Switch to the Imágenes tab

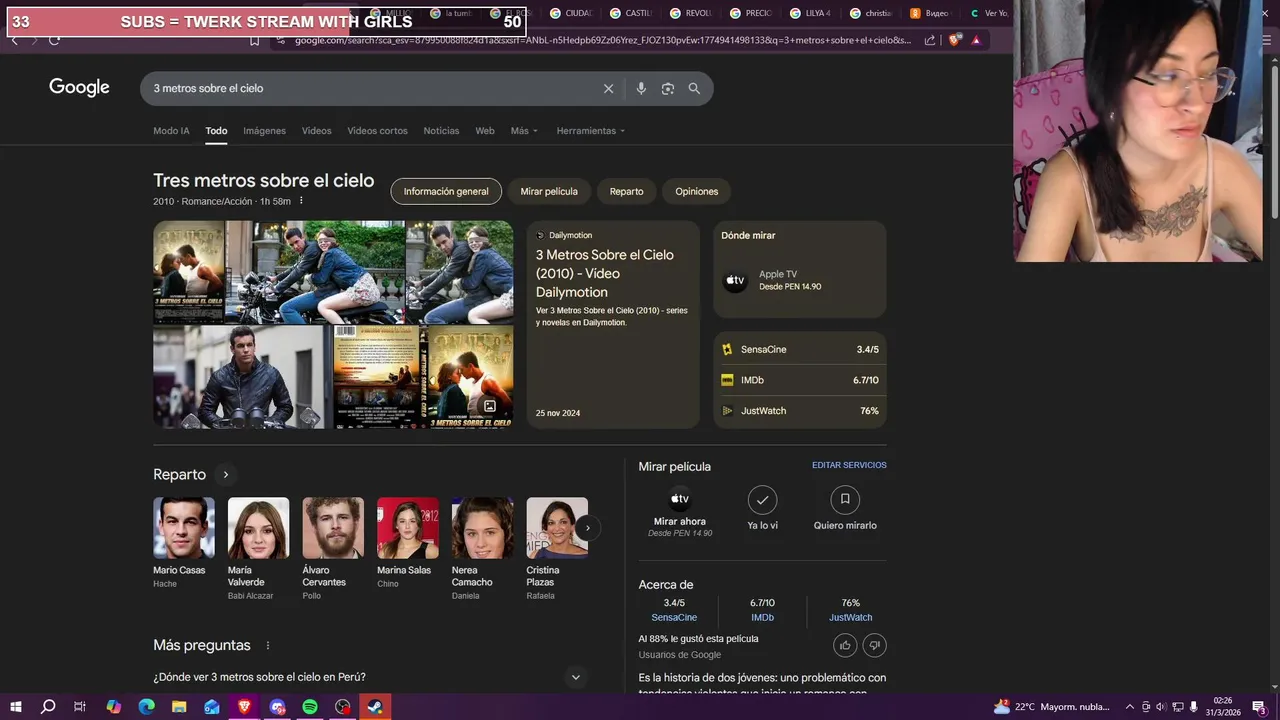[265, 131]
